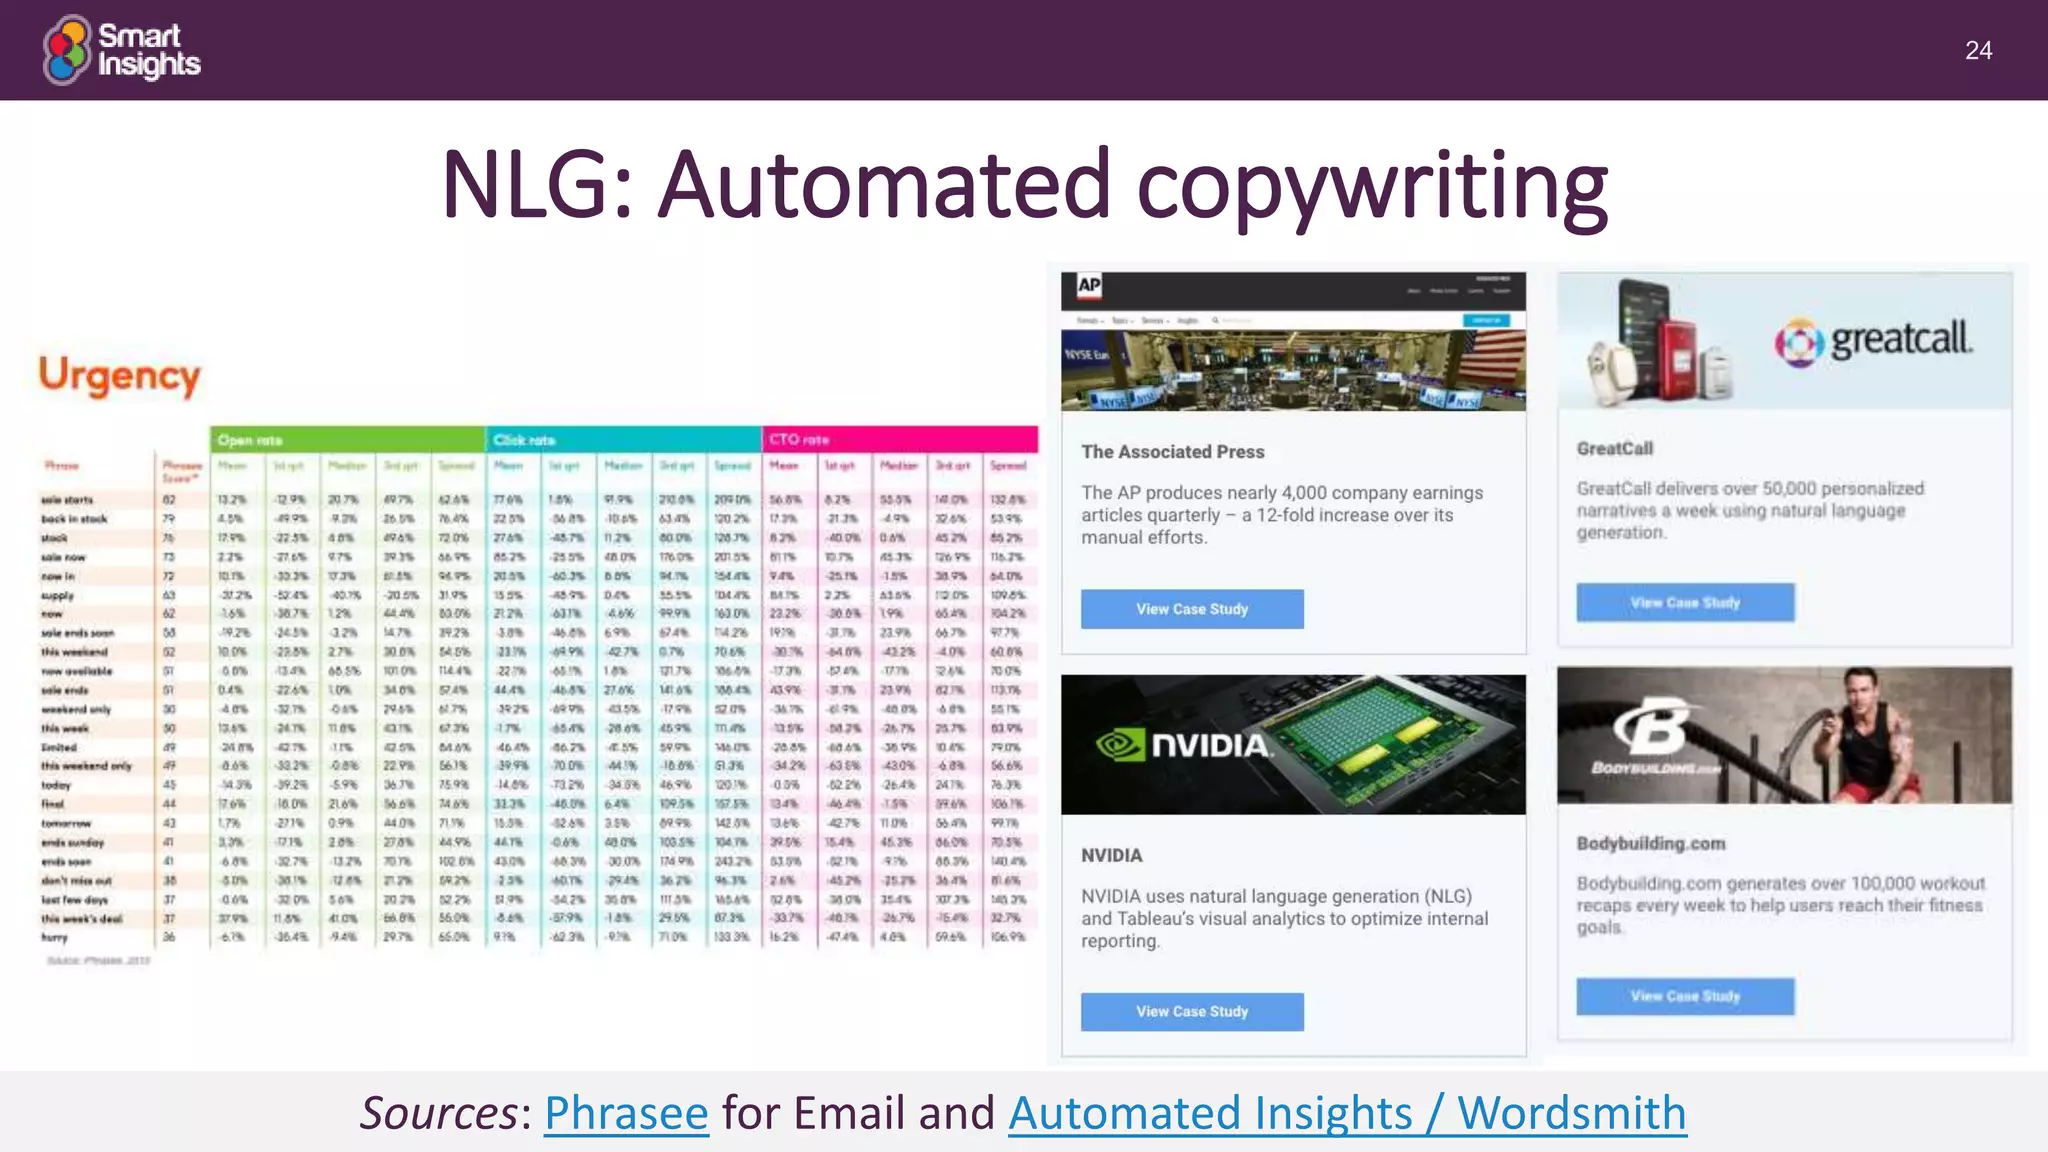2048x1152 pixels.
Task: Open the Automated Insights / Wordsmith link
Action: pos(1347,1113)
